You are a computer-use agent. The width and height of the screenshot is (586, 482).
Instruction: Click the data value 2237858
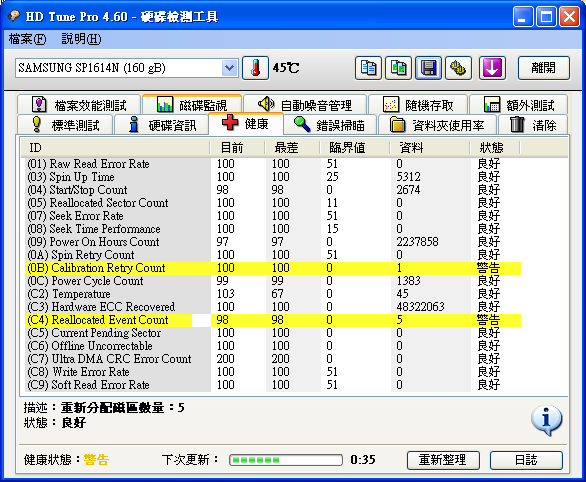[x=417, y=242]
